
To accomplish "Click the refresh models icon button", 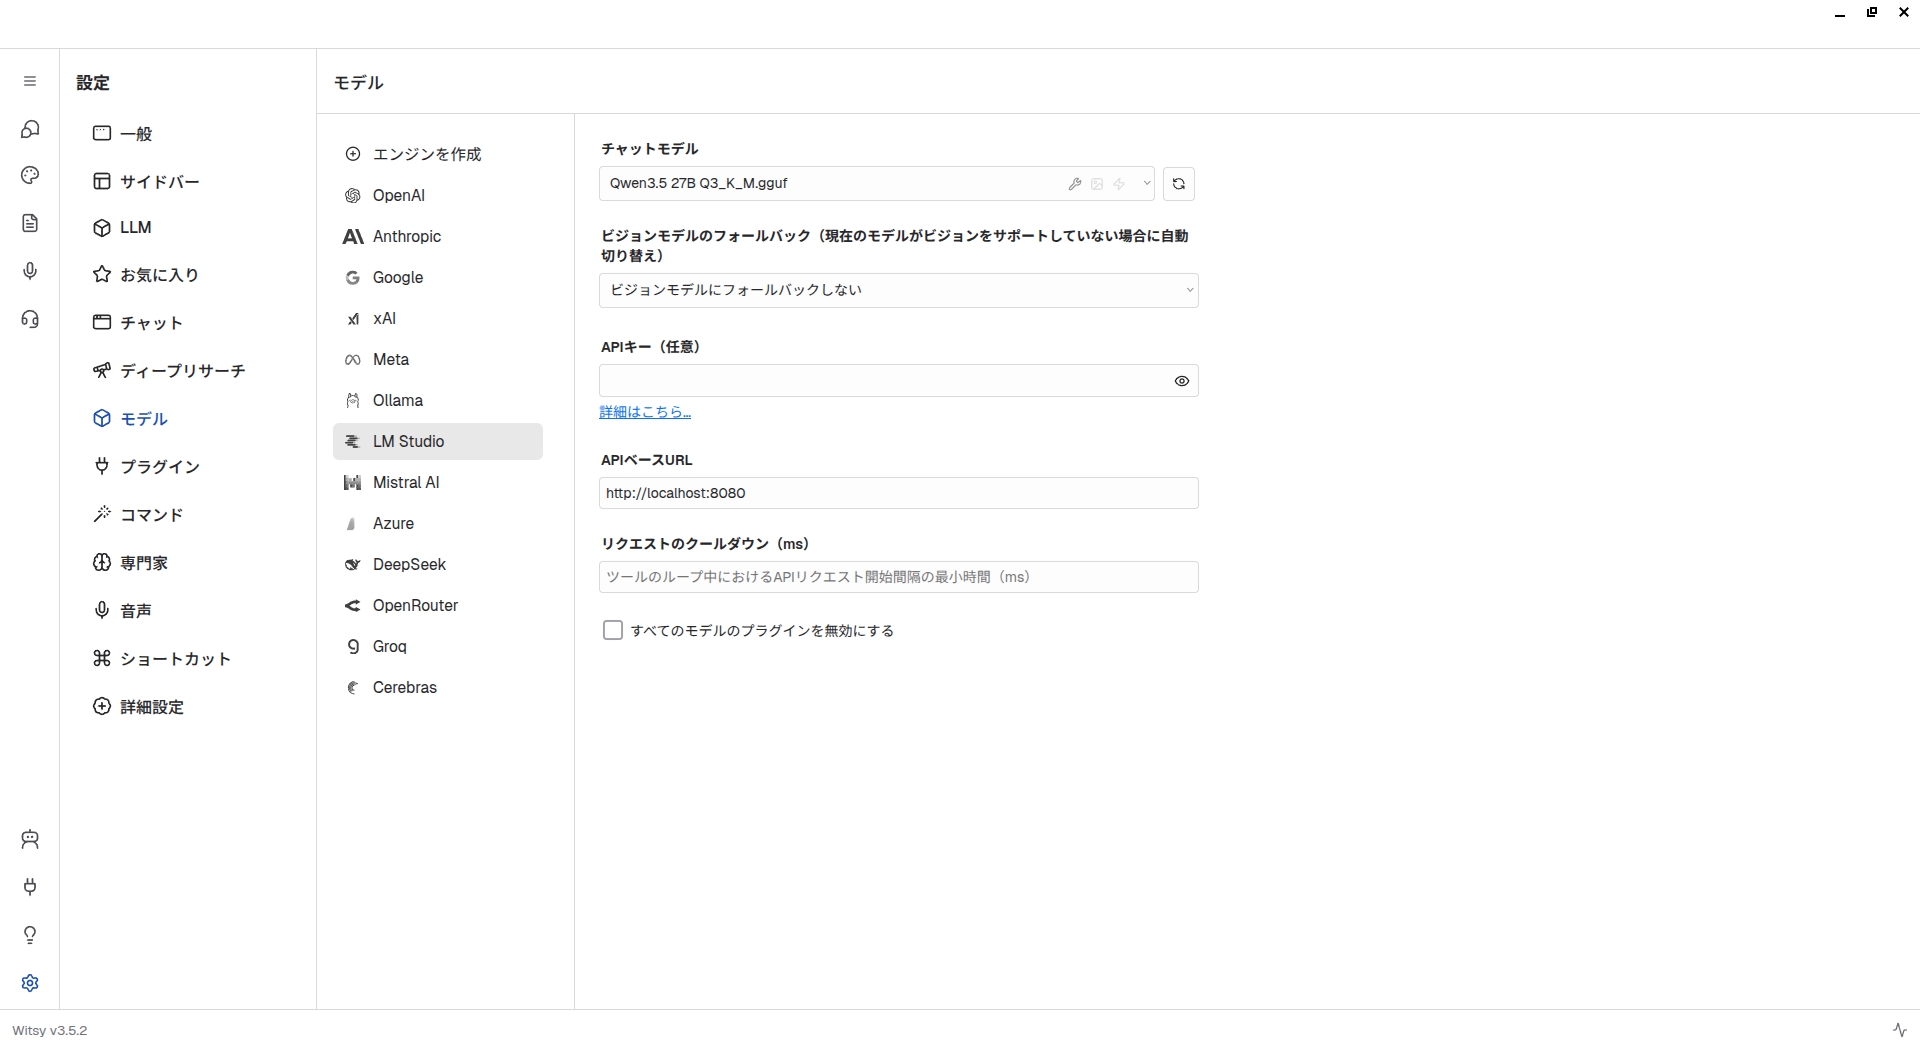I will click(1179, 184).
